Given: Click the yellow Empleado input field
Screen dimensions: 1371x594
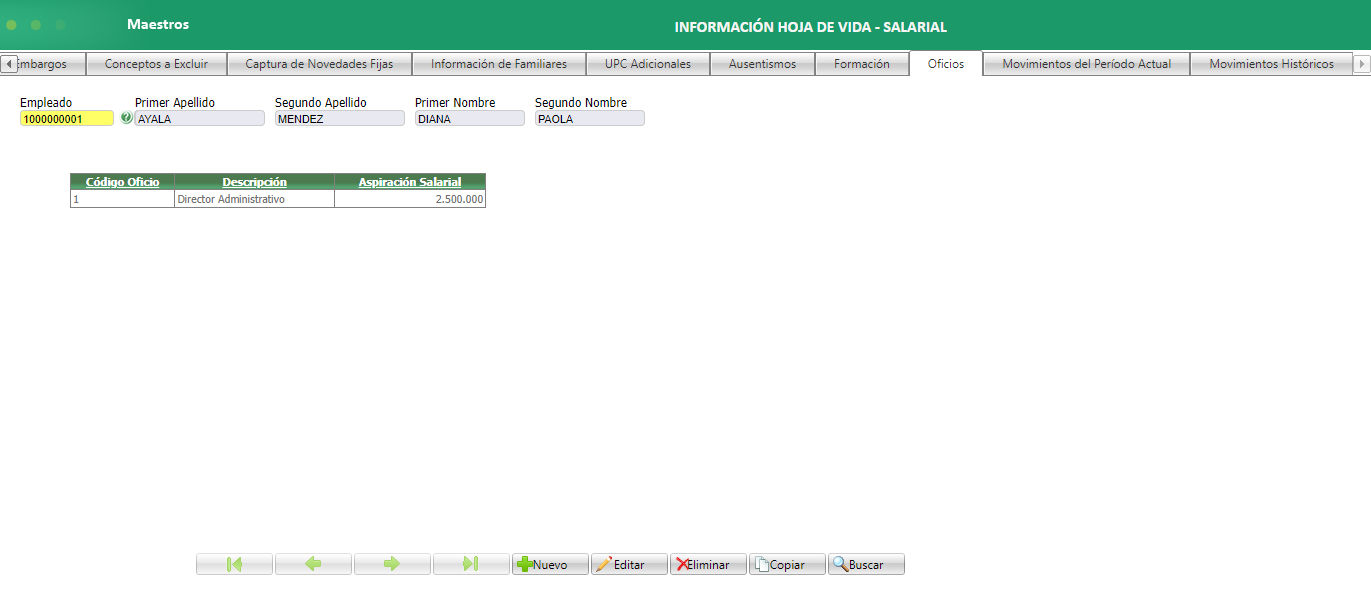Looking at the screenshot, I should click(x=64, y=117).
